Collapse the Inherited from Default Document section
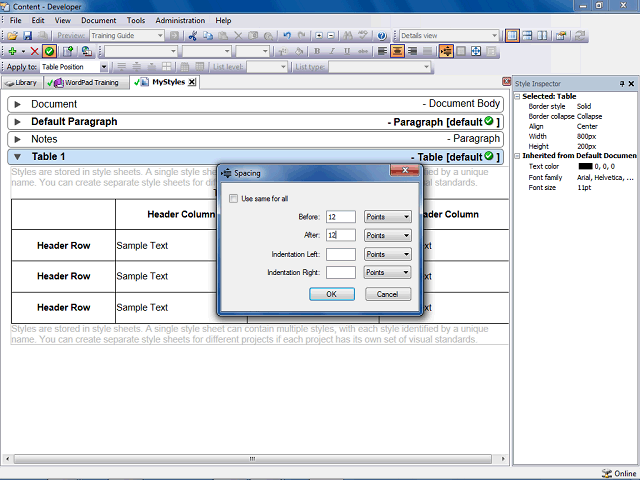The image size is (640, 480). [517, 156]
